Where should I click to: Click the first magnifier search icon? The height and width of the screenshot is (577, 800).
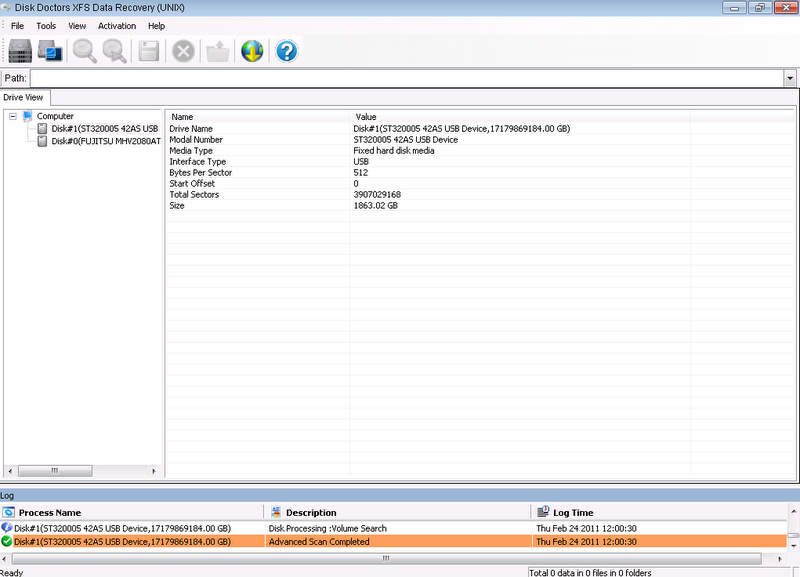click(84, 51)
